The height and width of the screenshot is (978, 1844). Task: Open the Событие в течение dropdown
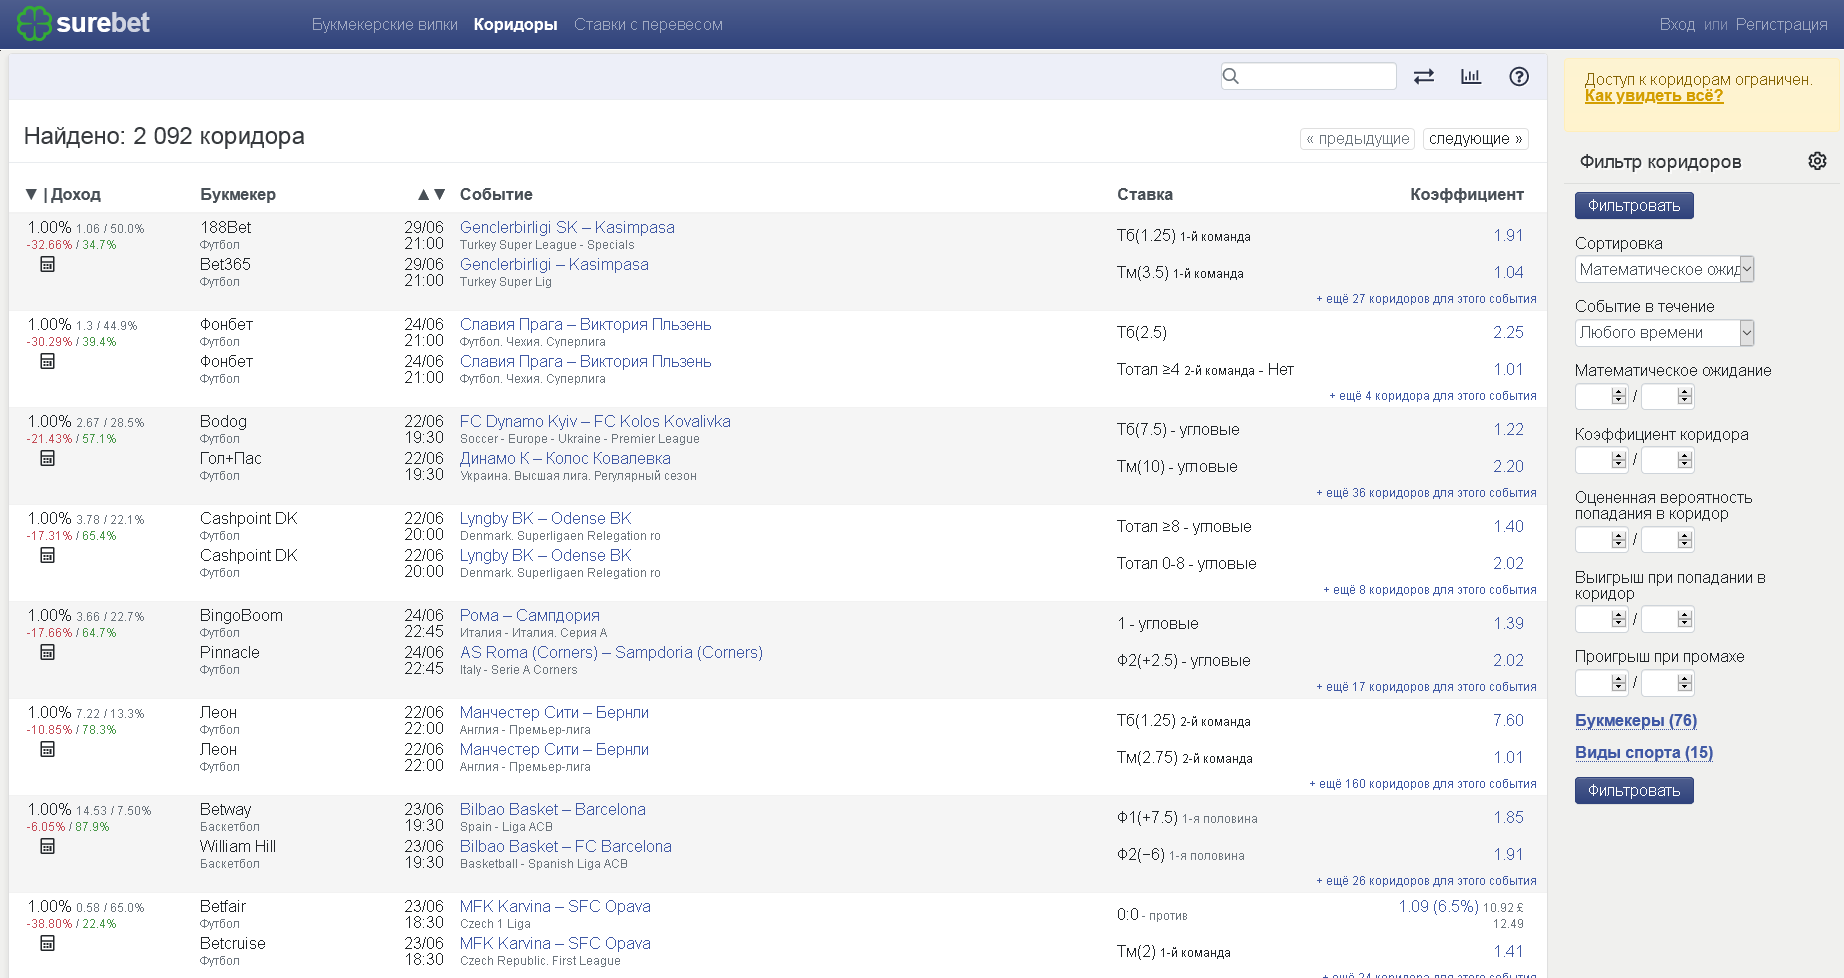point(1664,332)
